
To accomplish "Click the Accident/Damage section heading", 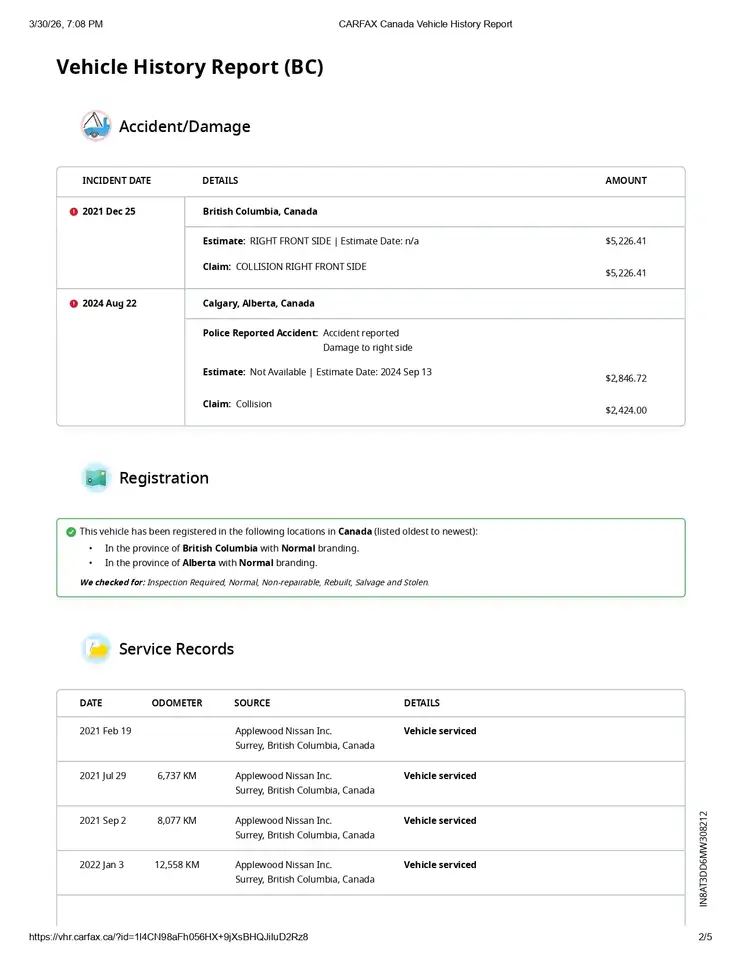I will 184,126.
